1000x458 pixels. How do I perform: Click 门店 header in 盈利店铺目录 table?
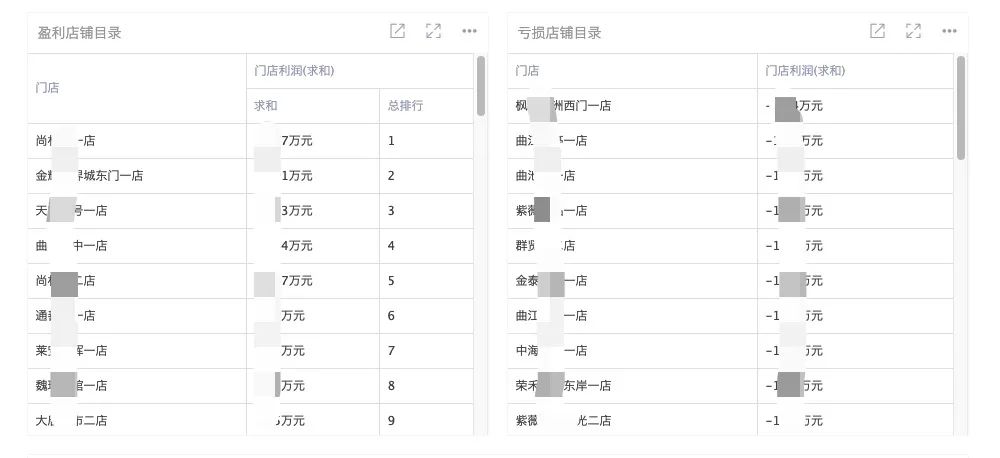tap(47, 88)
